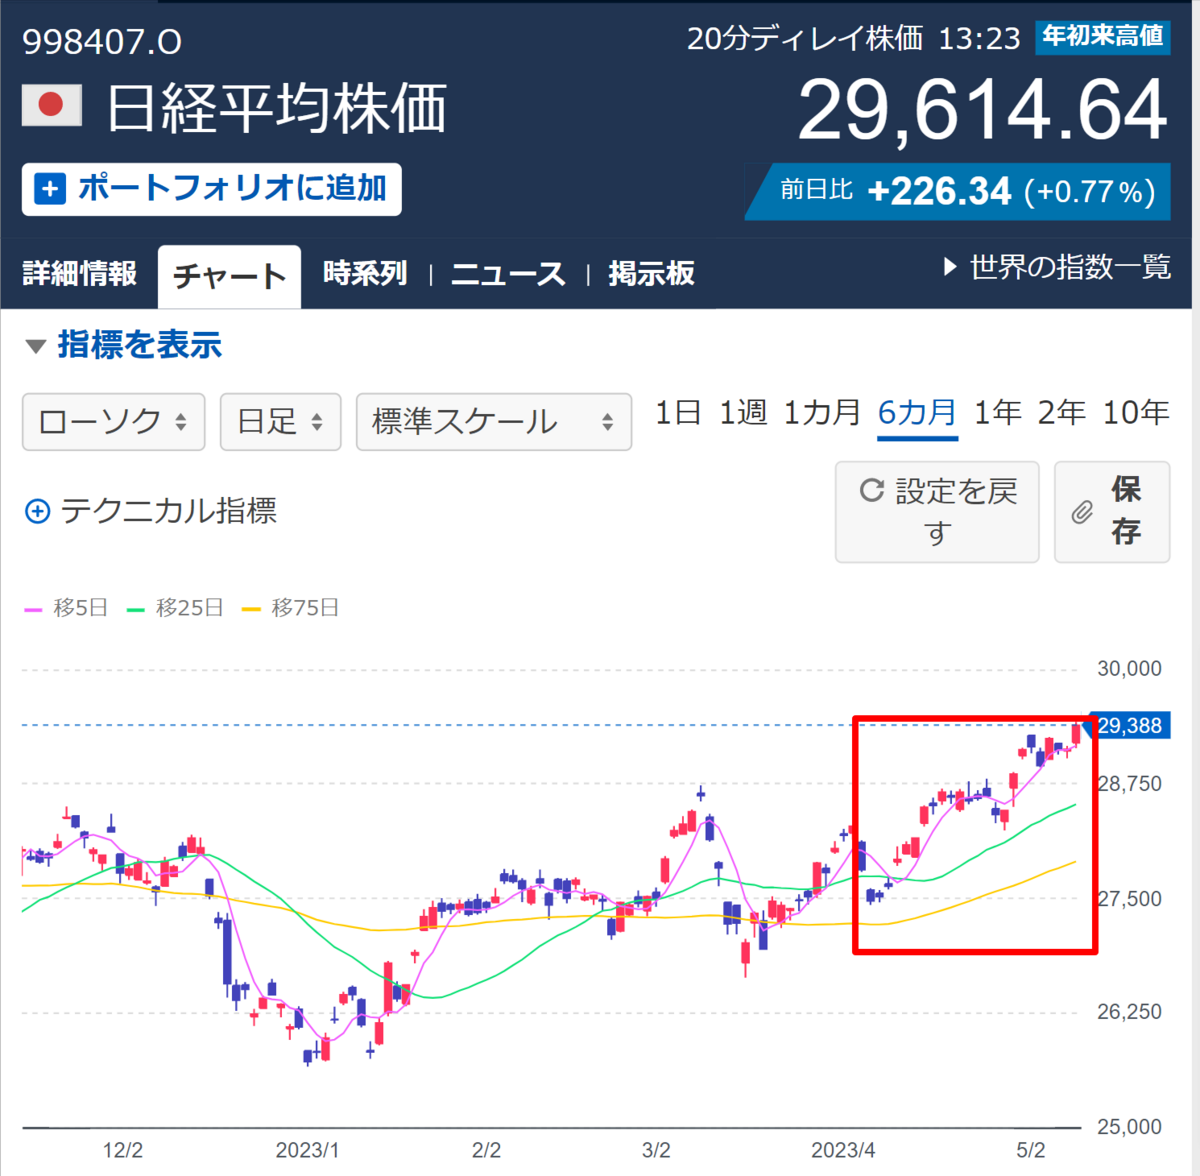This screenshot has height=1176, width=1200.
Task: Click the 日経平均株価 title
Action: click(277, 108)
